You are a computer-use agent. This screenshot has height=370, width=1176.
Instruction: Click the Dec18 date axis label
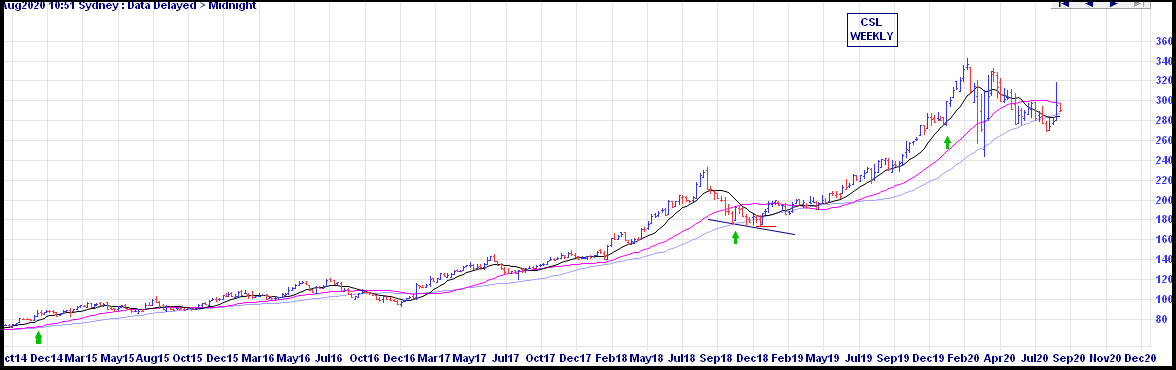[753, 359]
